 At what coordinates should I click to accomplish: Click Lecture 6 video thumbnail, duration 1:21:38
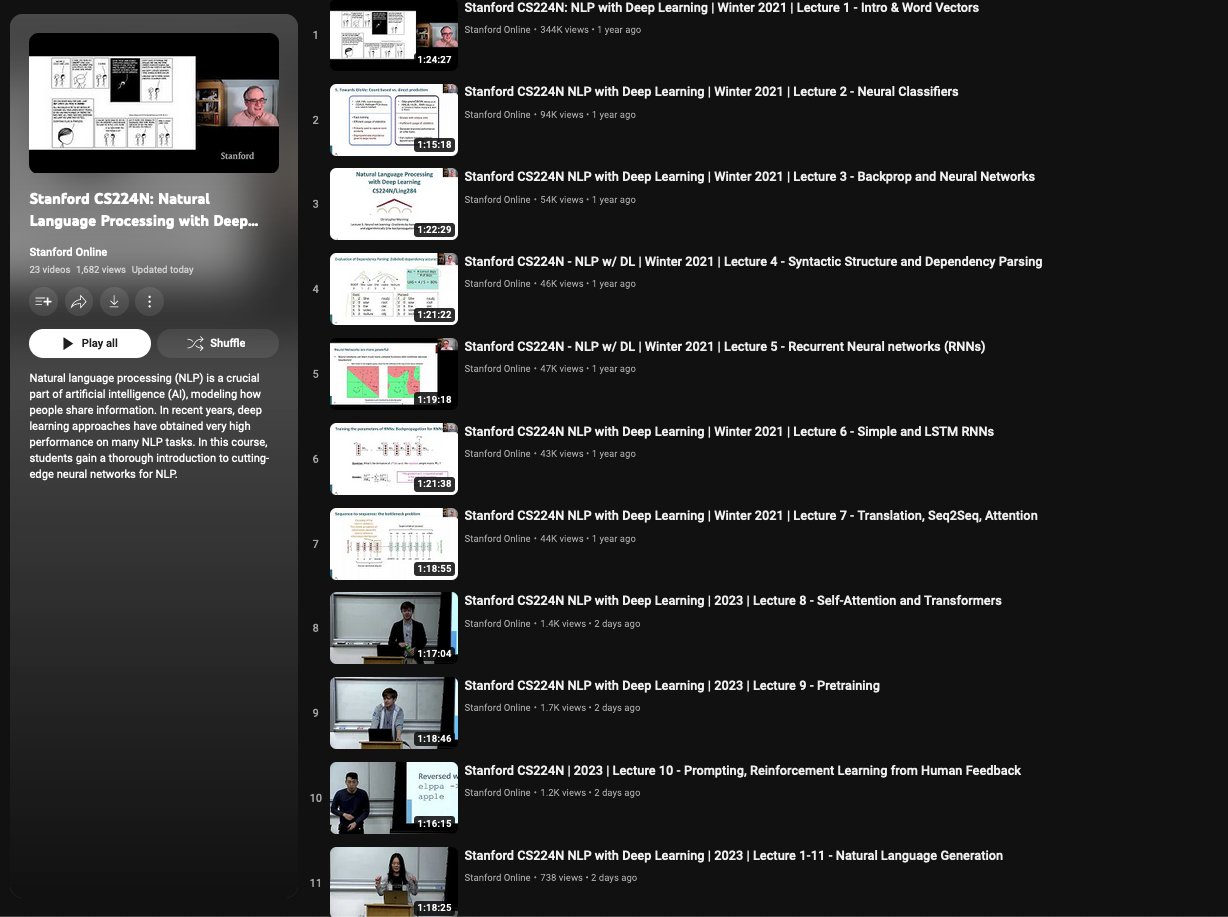[x=394, y=459]
